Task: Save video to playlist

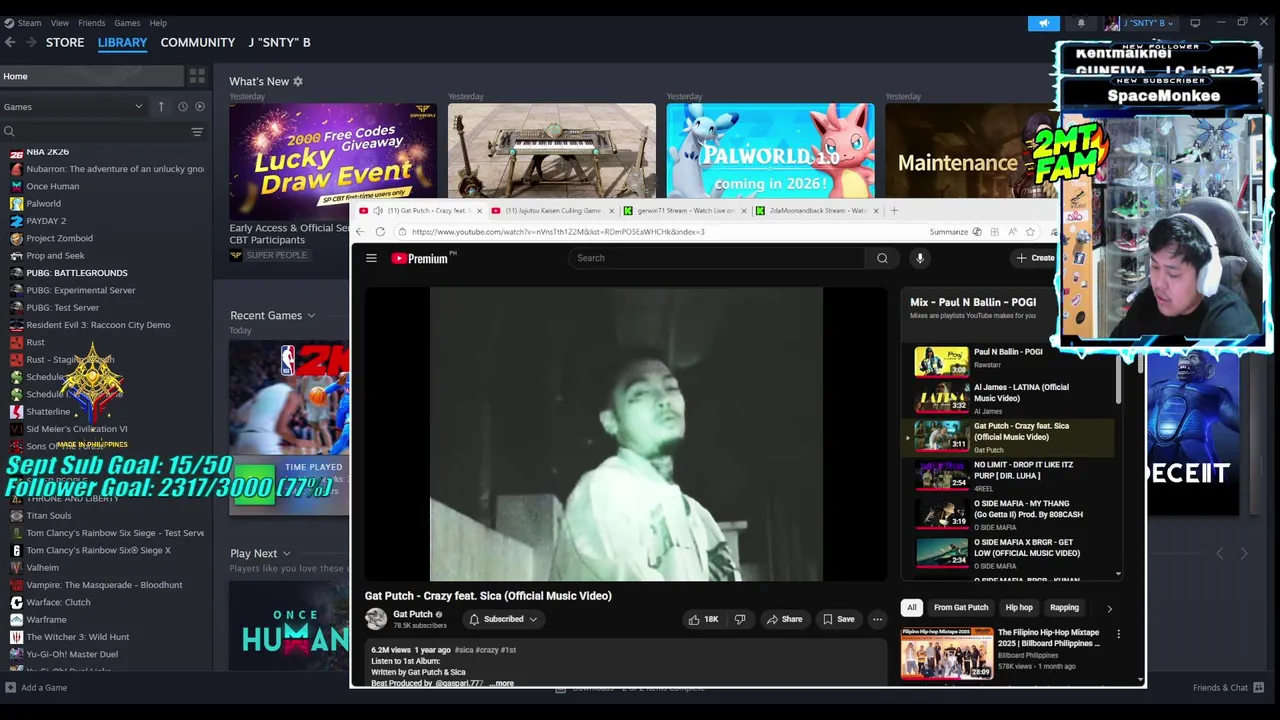Action: tap(838, 619)
